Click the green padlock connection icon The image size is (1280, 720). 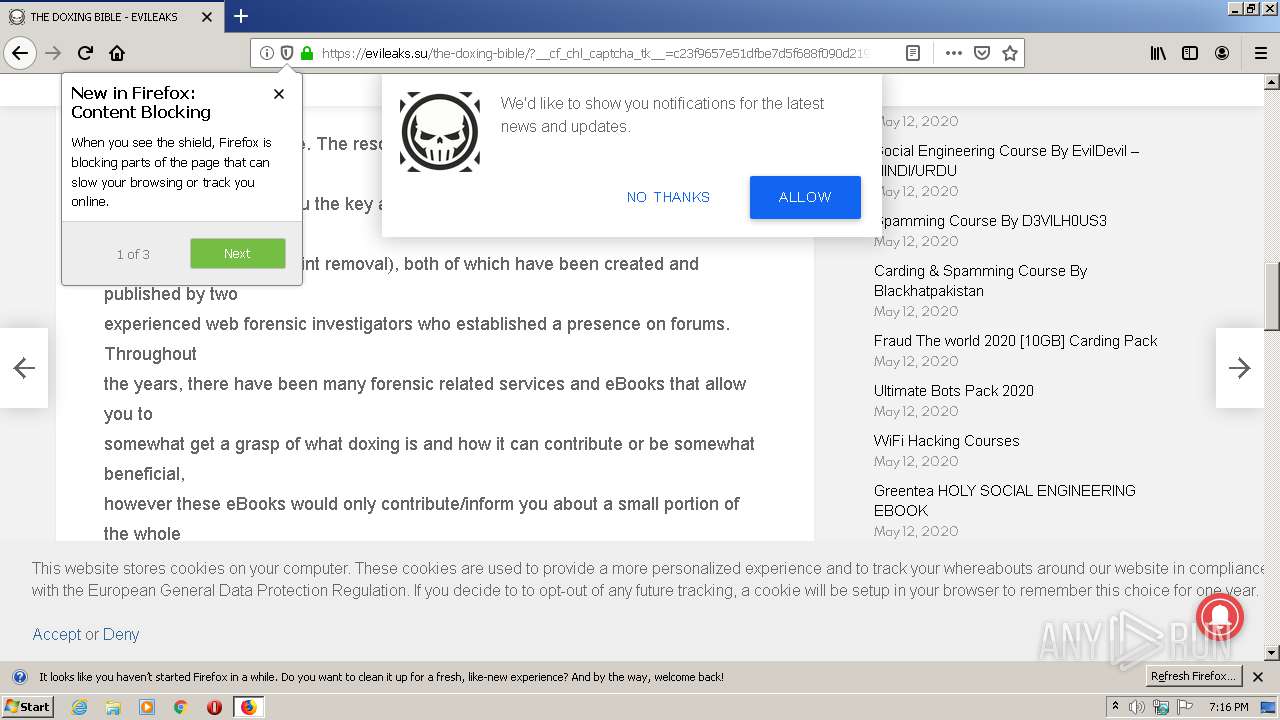pyautogui.click(x=307, y=53)
